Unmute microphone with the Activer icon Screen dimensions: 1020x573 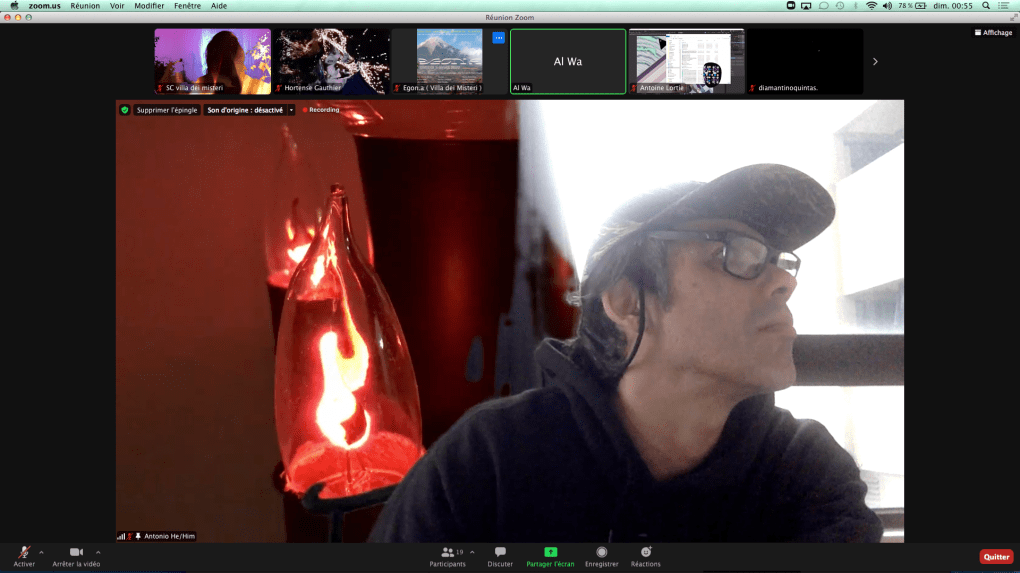(24, 552)
